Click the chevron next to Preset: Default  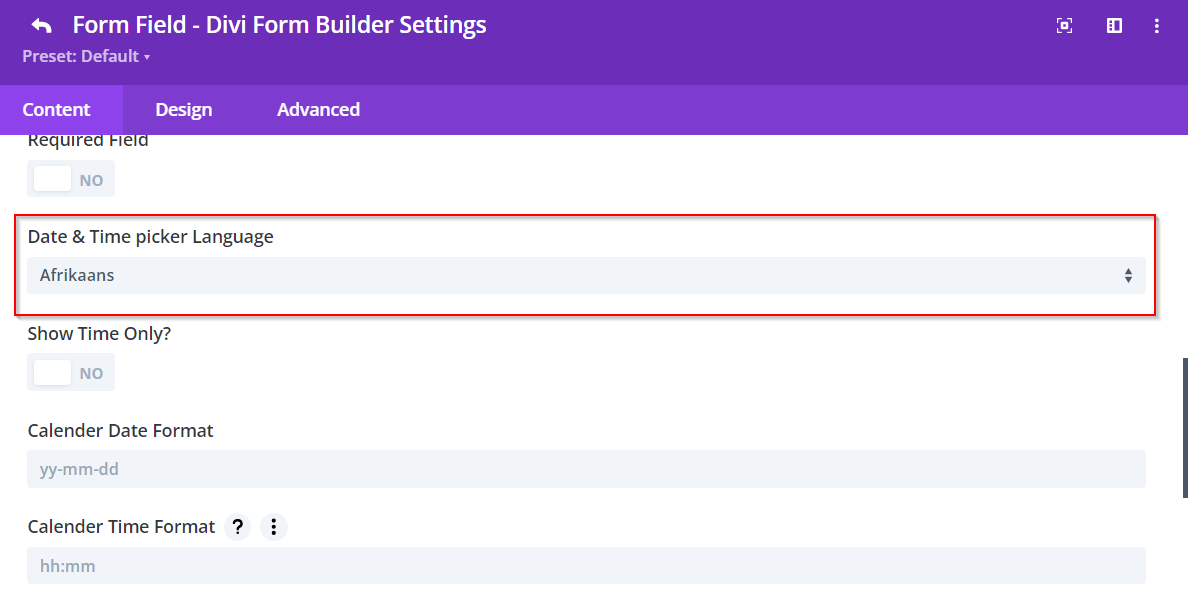(146, 56)
